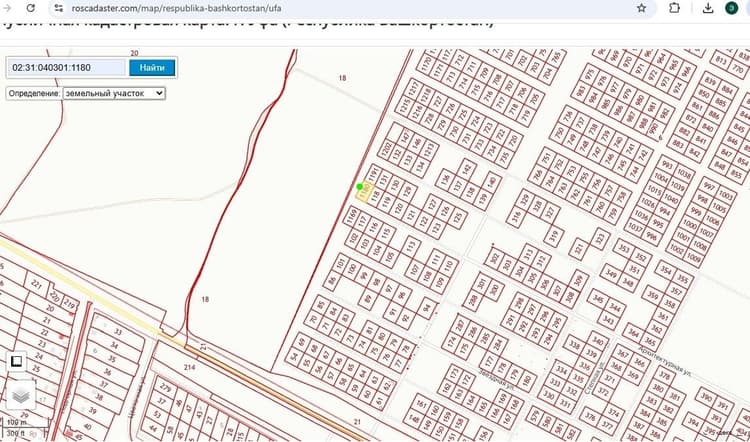Reload the page with the refresh icon
Image resolution: width=750 pixels, height=442 pixels.
30,8
